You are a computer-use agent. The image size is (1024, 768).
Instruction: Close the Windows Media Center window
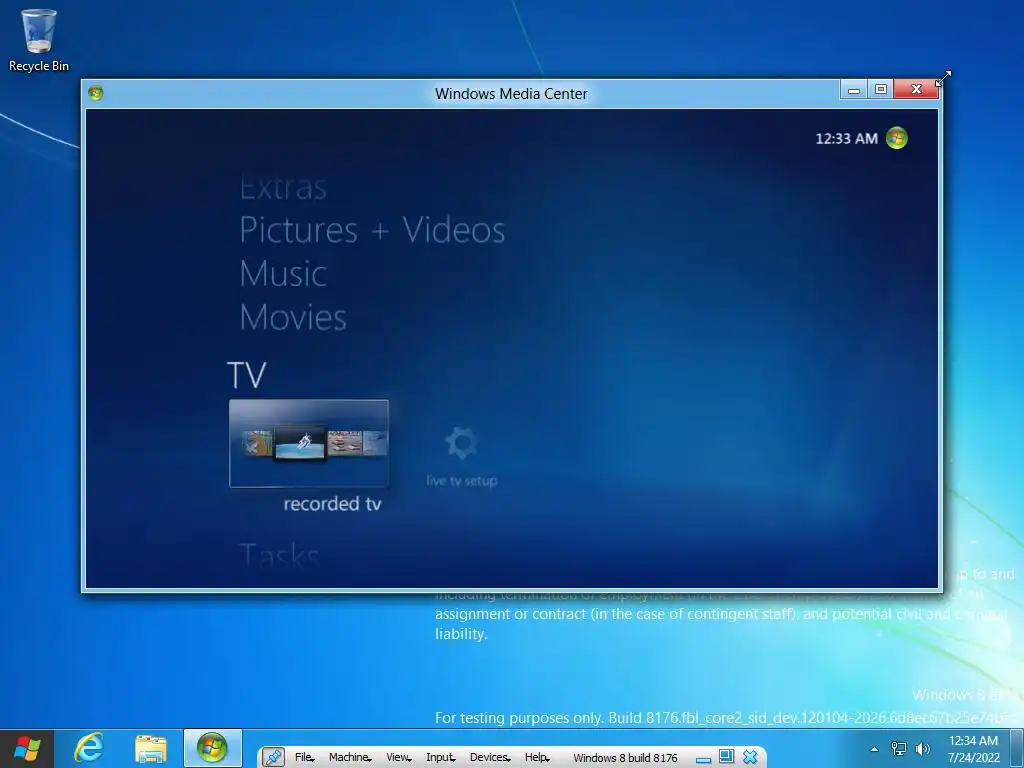(916, 89)
